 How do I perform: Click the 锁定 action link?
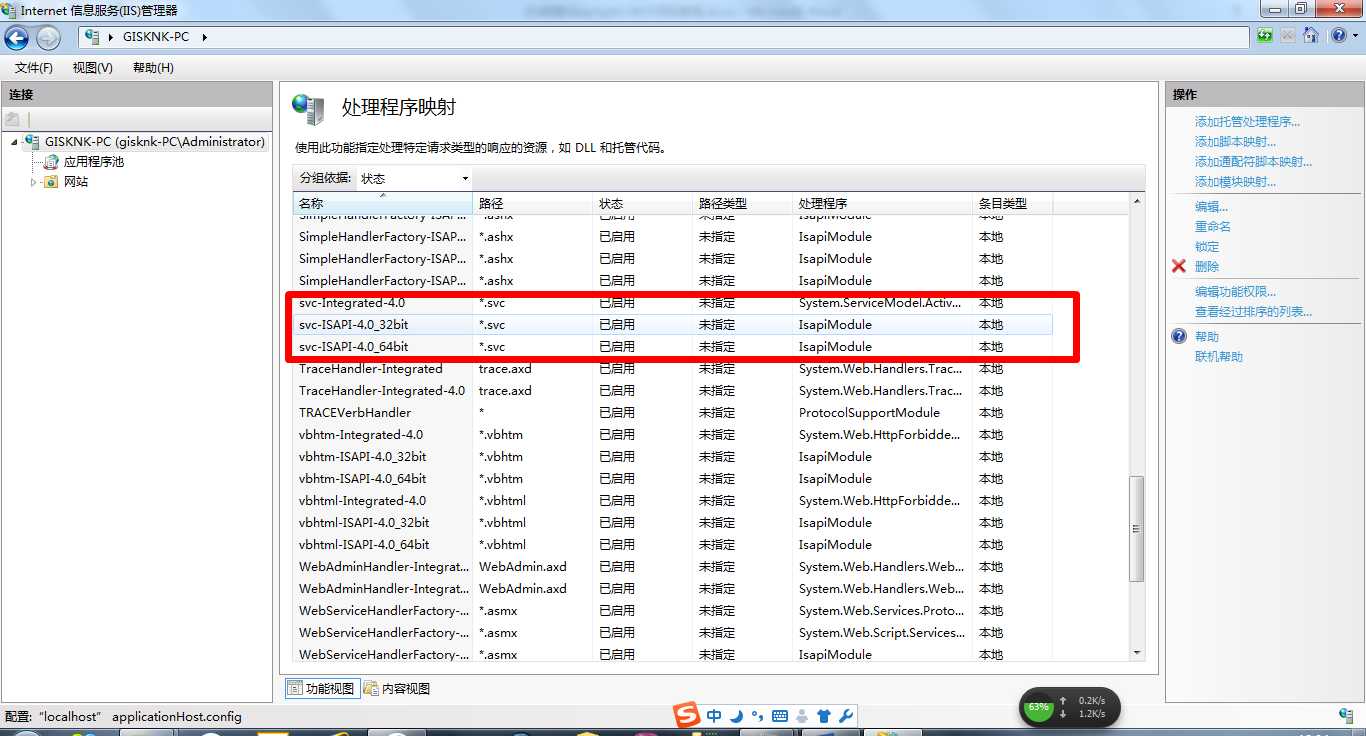tap(1207, 247)
